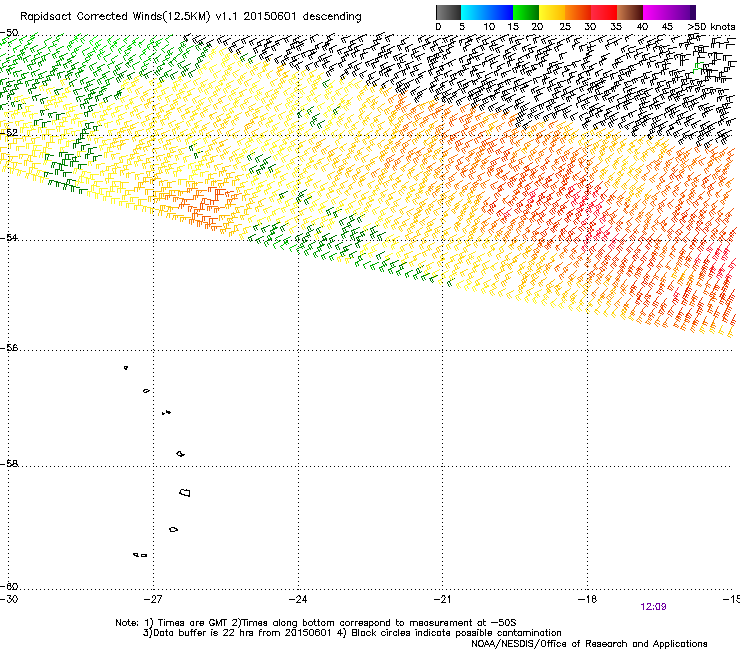Click the '-52' latitude axis label

tap(9, 133)
